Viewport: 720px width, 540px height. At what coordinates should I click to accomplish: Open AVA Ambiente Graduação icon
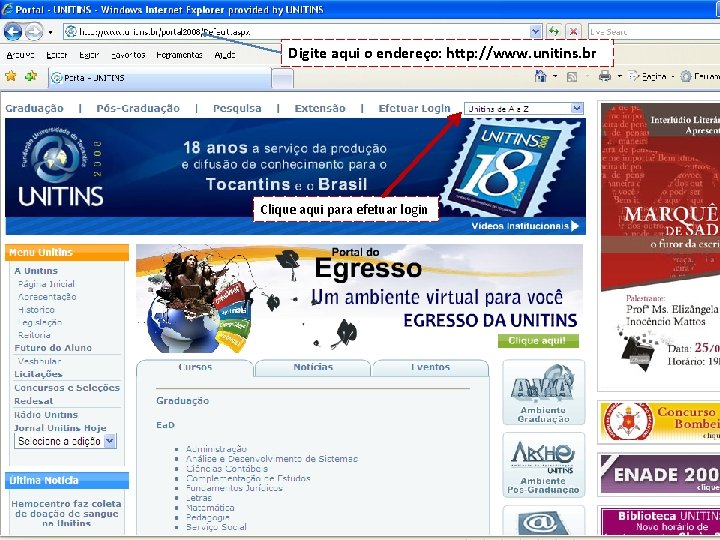544,393
